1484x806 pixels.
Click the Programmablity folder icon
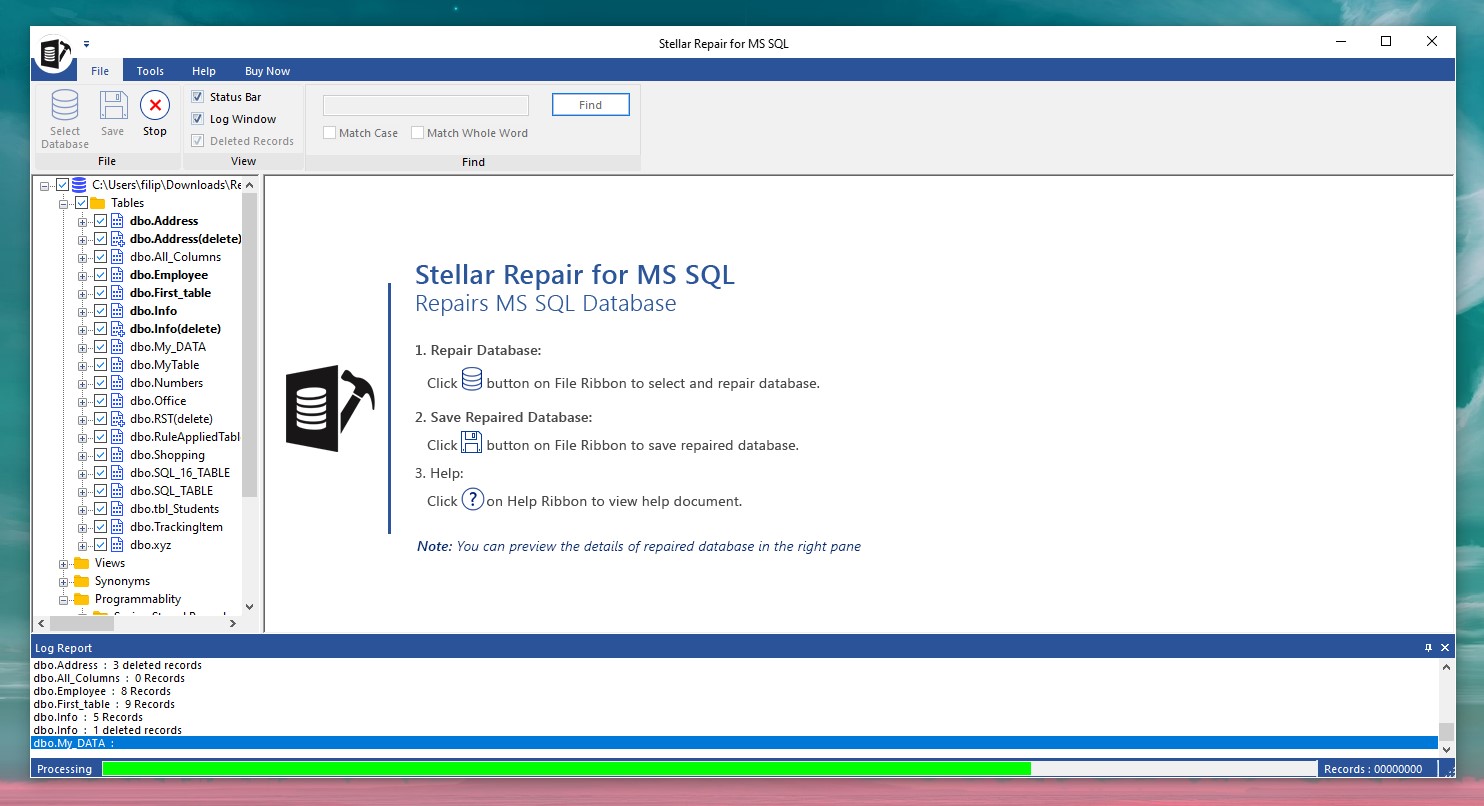click(x=81, y=599)
